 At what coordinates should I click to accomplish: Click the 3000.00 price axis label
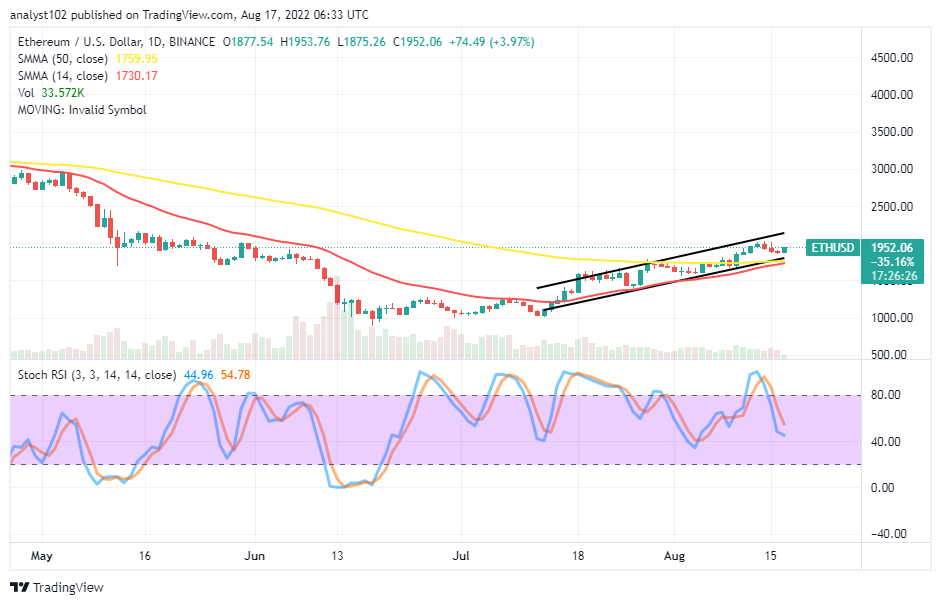click(x=892, y=169)
